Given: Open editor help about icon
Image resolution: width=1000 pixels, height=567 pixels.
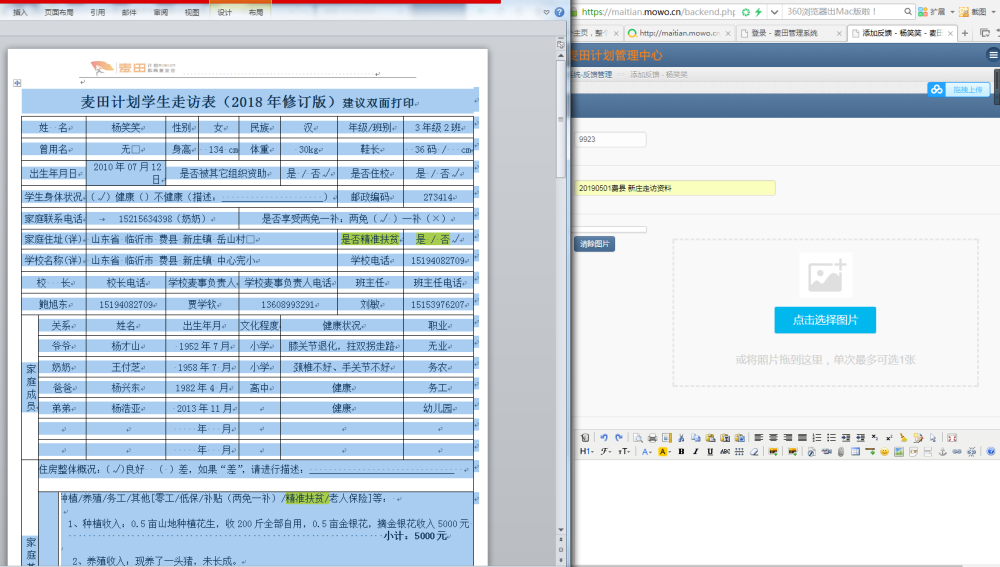Looking at the screenshot, I should pos(991,452).
